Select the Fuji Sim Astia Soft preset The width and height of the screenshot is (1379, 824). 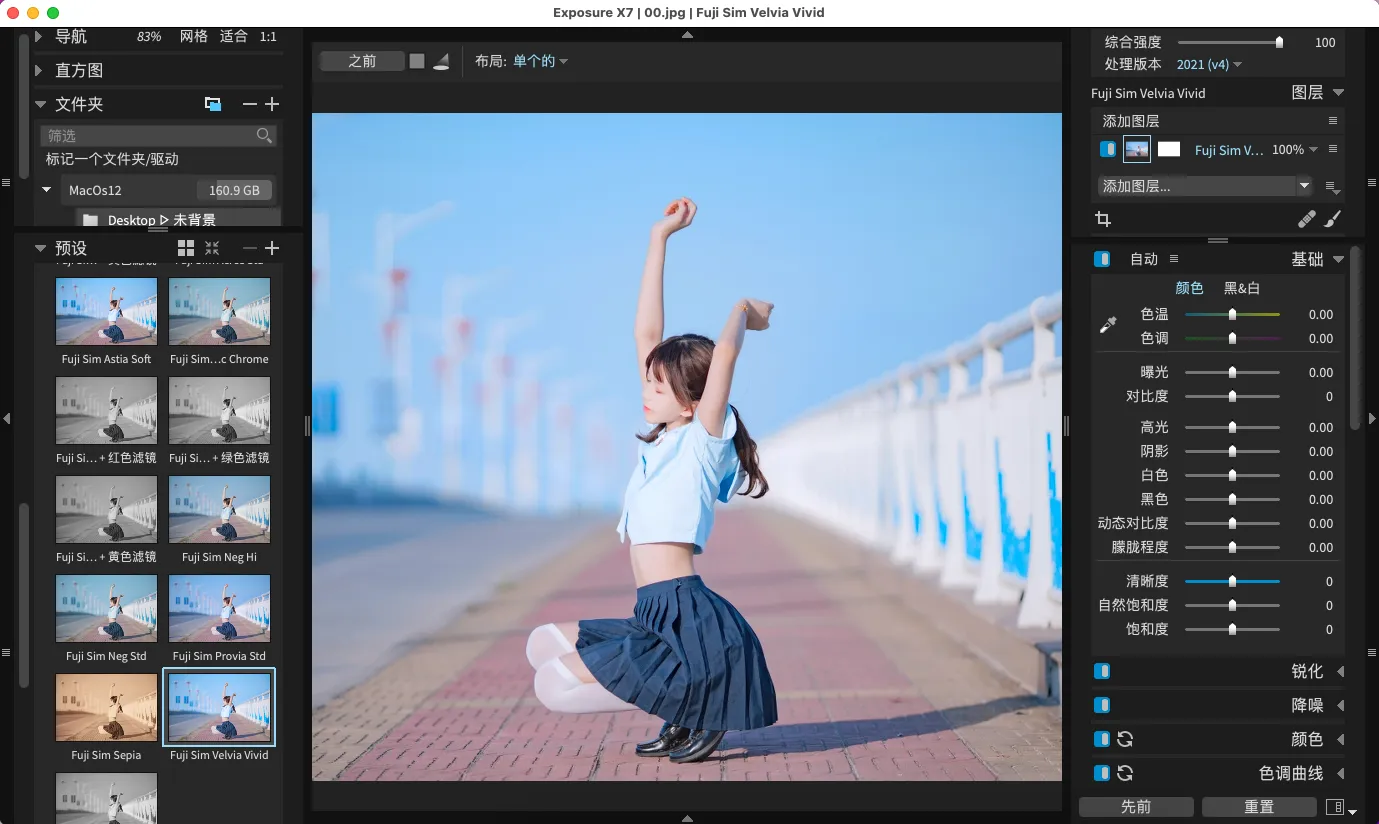point(106,311)
